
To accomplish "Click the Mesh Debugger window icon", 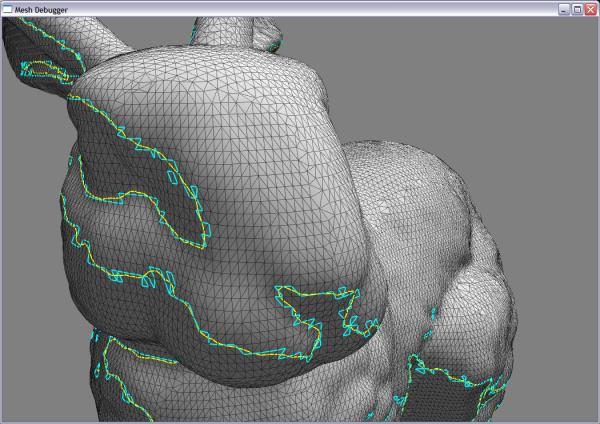I will (7, 10).
